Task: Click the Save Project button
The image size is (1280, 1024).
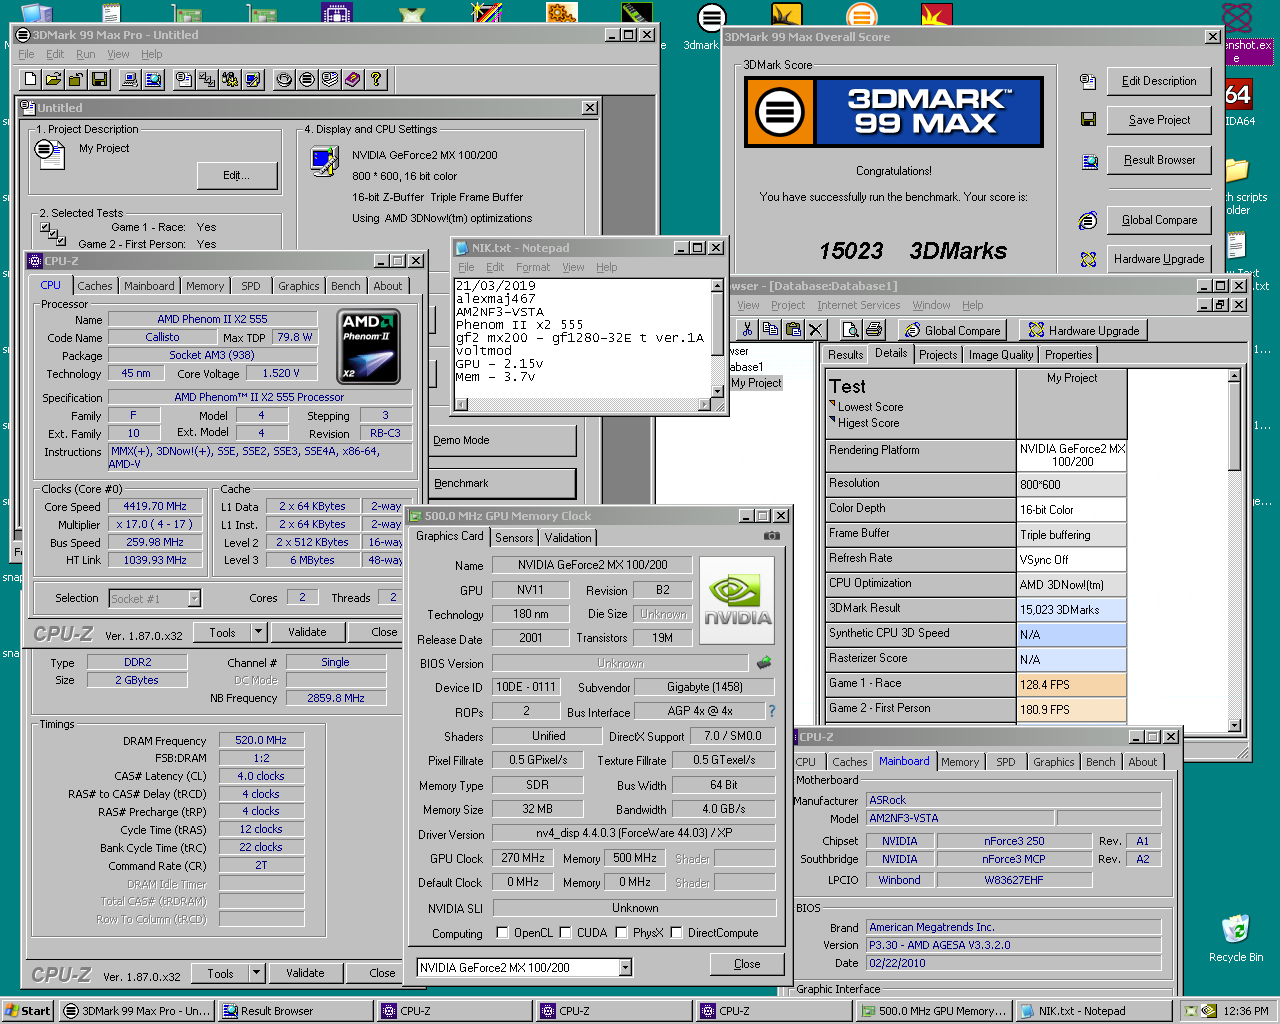Action: [1159, 120]
